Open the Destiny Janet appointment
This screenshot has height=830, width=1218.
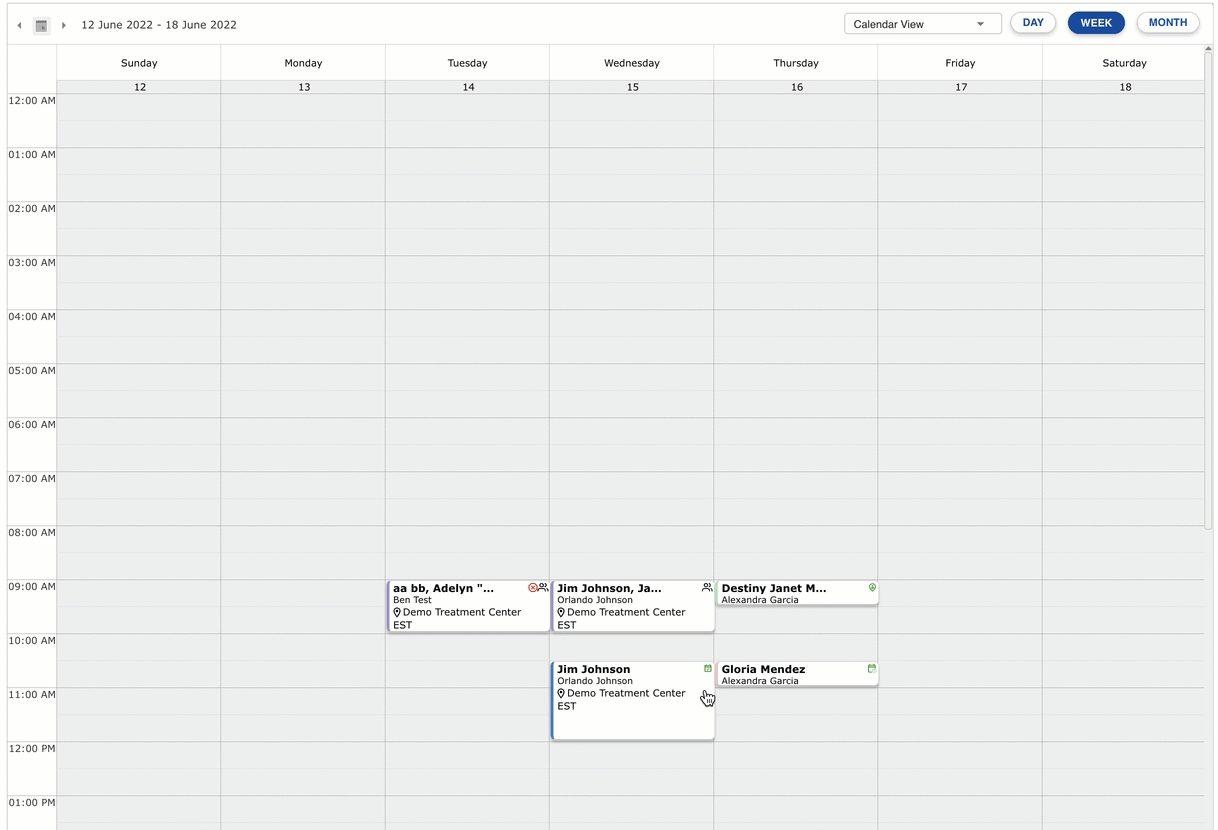click(790, 593)
